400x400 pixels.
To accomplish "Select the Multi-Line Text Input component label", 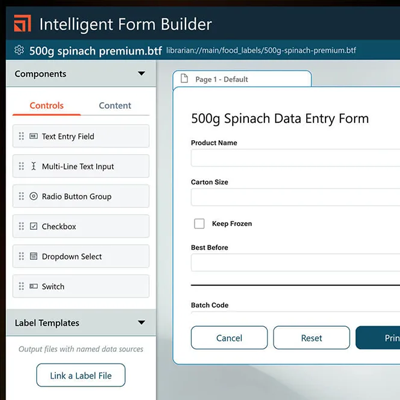I will coord(78,166).
